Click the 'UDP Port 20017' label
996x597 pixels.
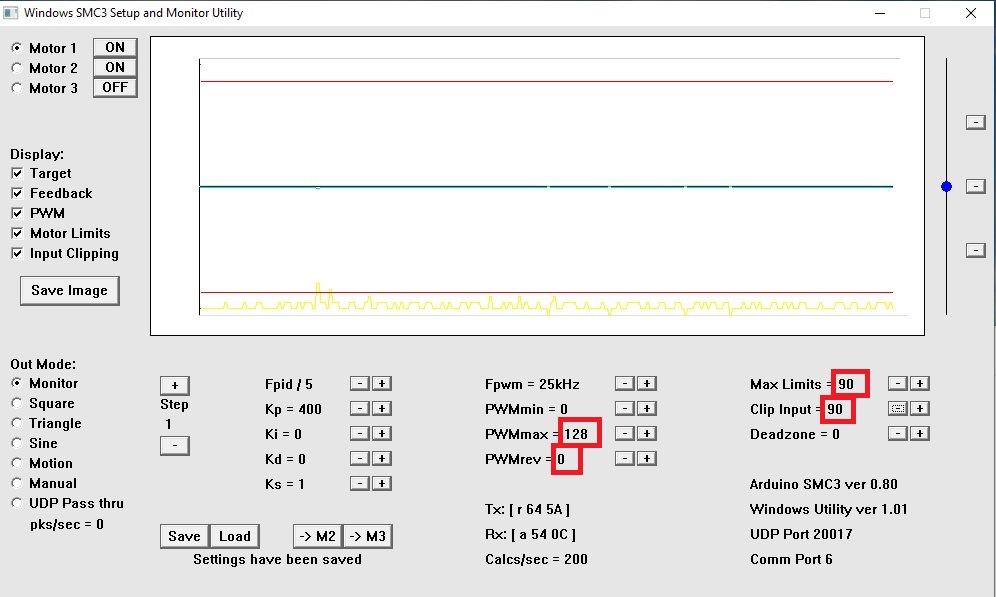pos(801,534)
